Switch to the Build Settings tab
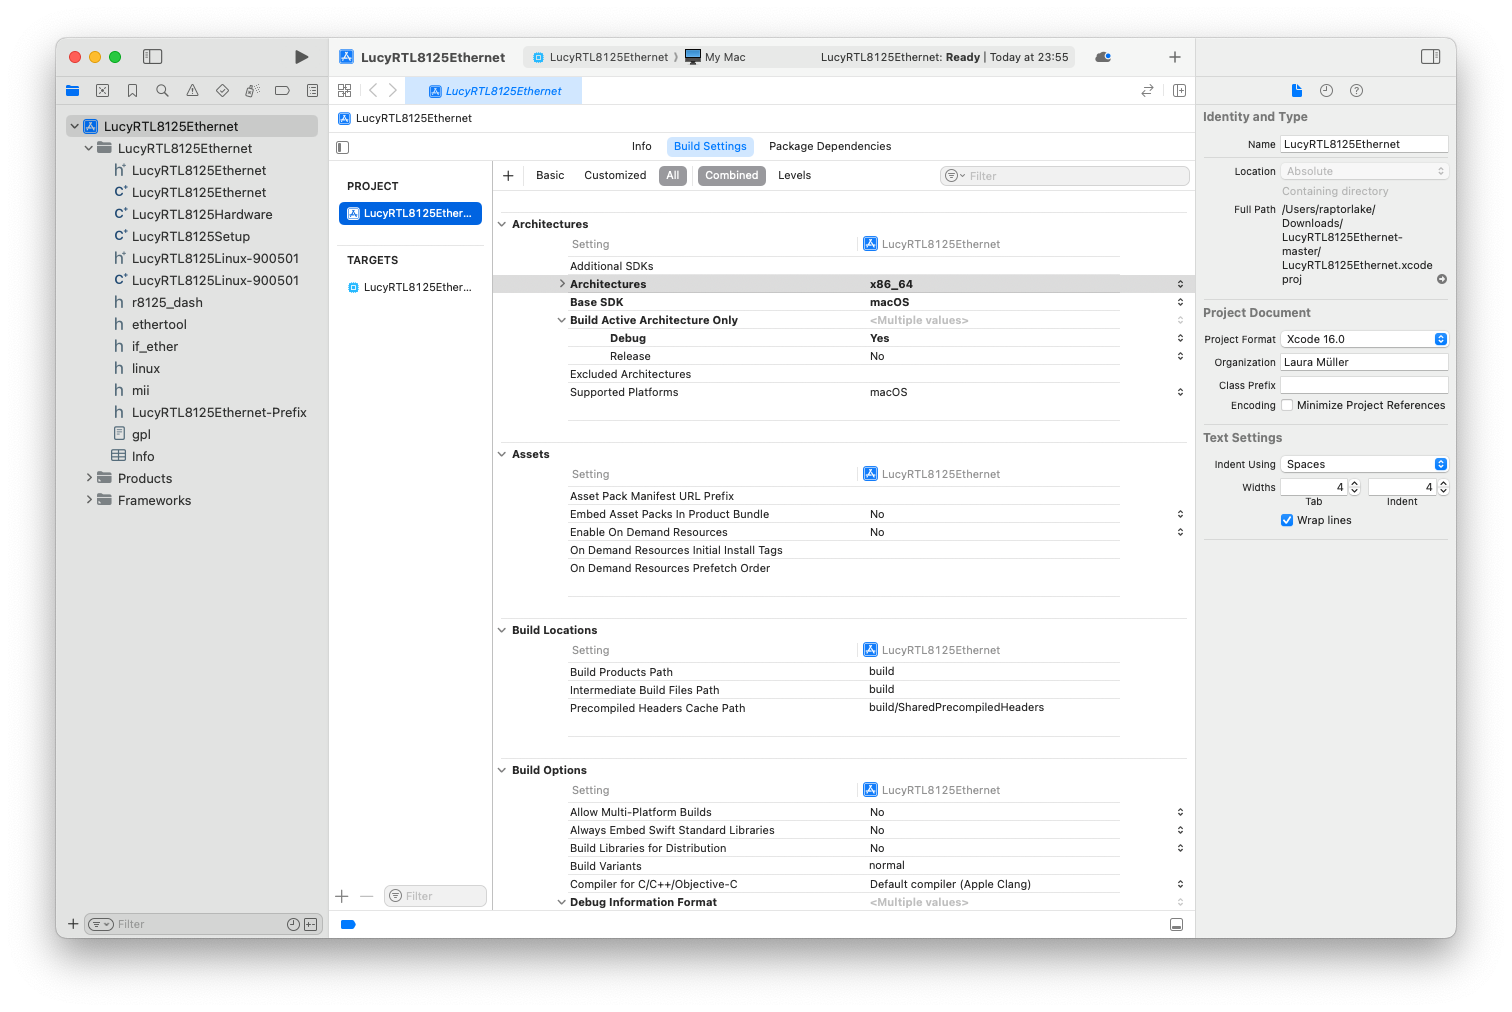This screenshot has width=1512, height=1012. [710, 147]
